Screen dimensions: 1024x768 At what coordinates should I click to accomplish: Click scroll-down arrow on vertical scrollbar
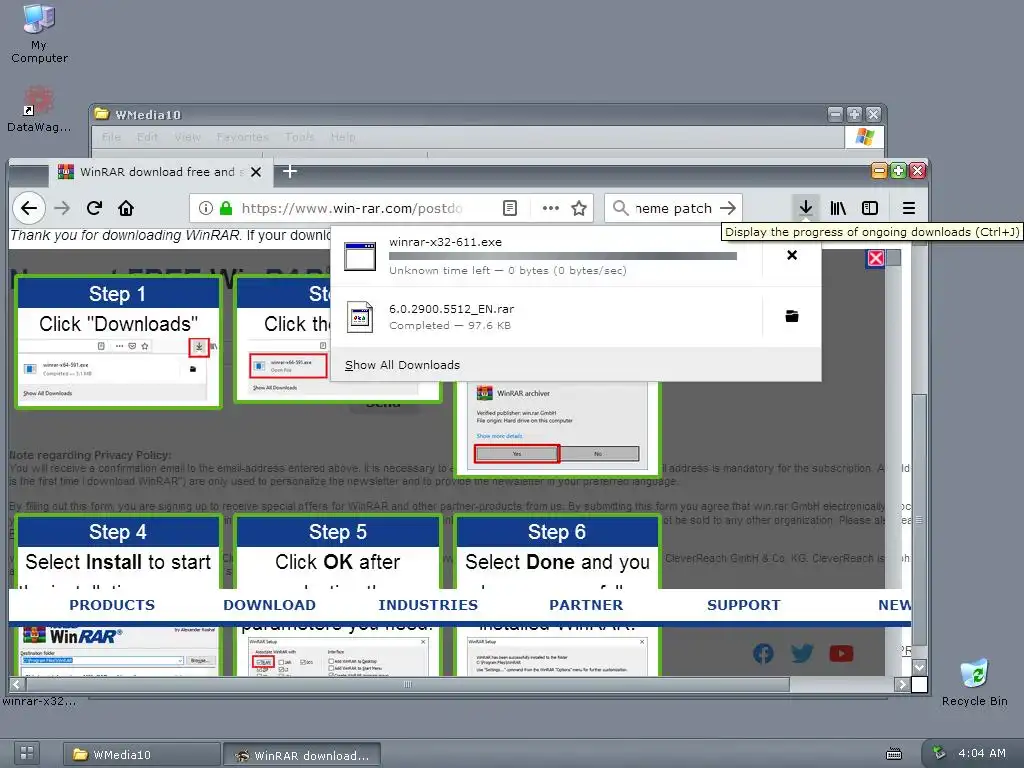919,667
